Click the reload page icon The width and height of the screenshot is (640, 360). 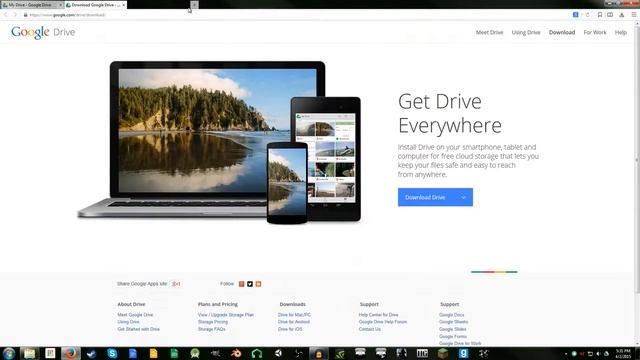pyautogui.click(x=588, y=15)
